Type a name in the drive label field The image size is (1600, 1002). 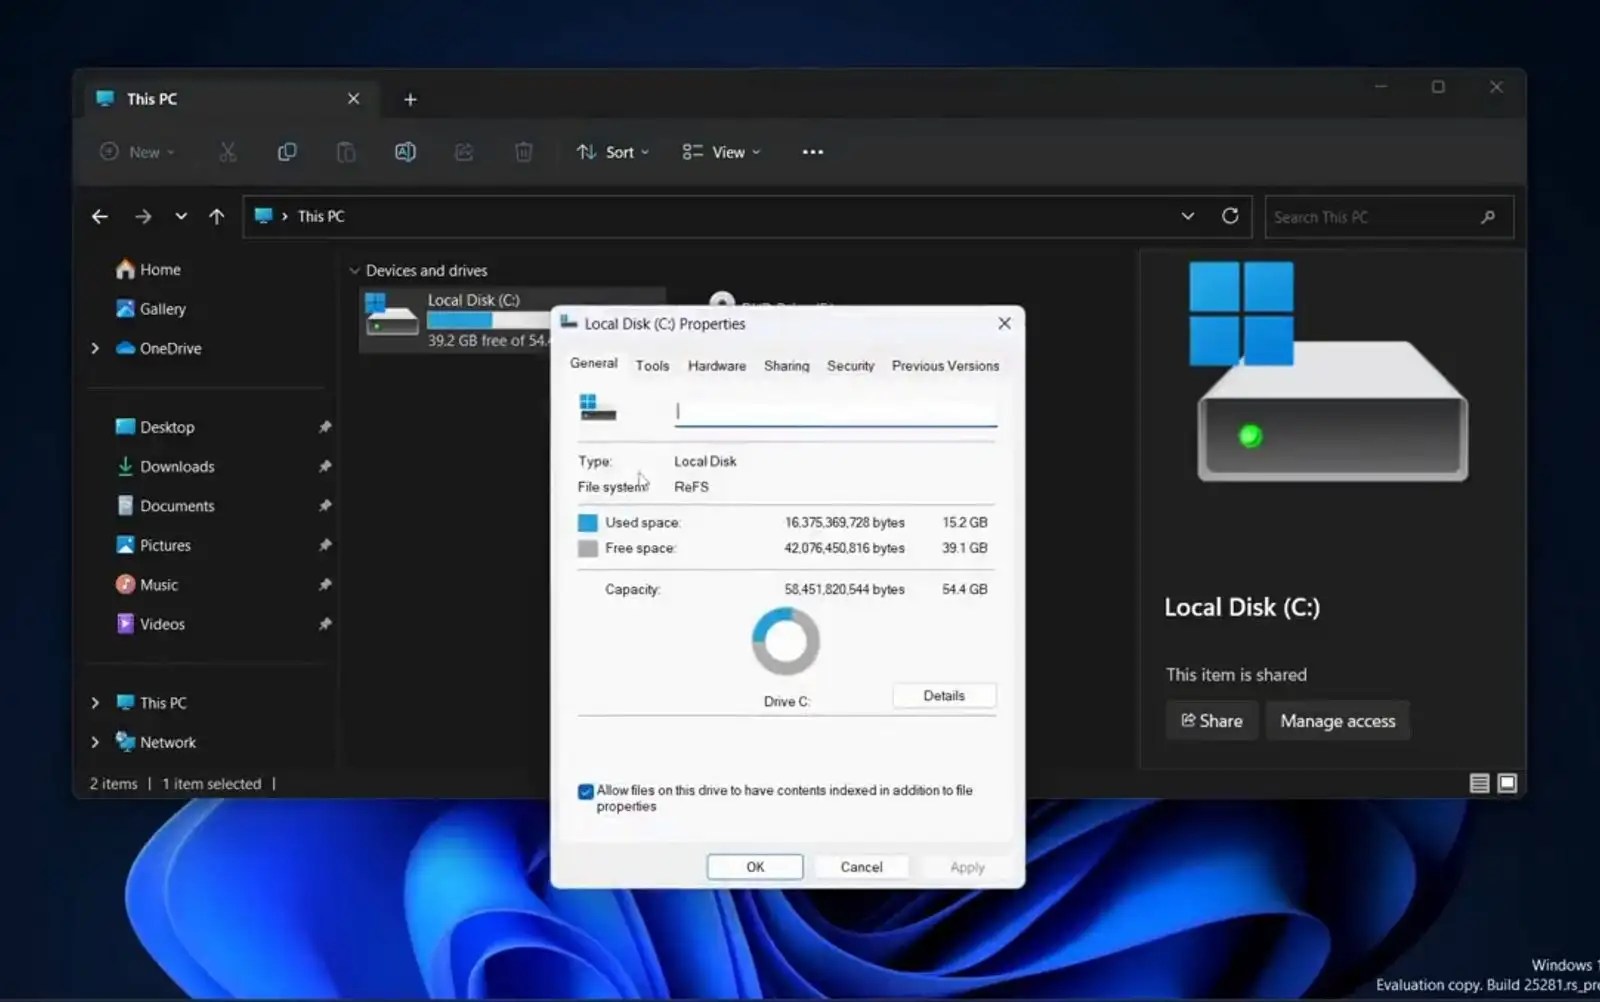click(836, 411)
